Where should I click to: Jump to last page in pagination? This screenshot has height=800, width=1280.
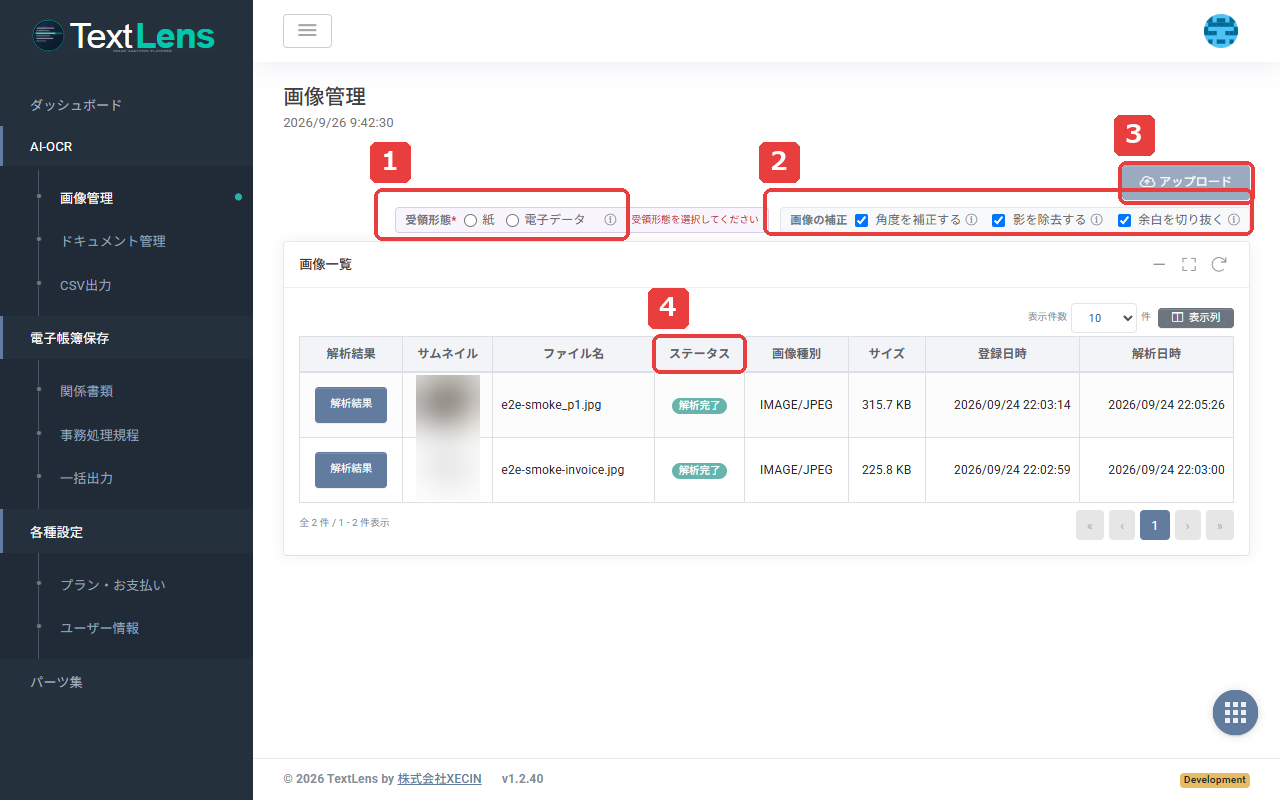coord(1220,525)
